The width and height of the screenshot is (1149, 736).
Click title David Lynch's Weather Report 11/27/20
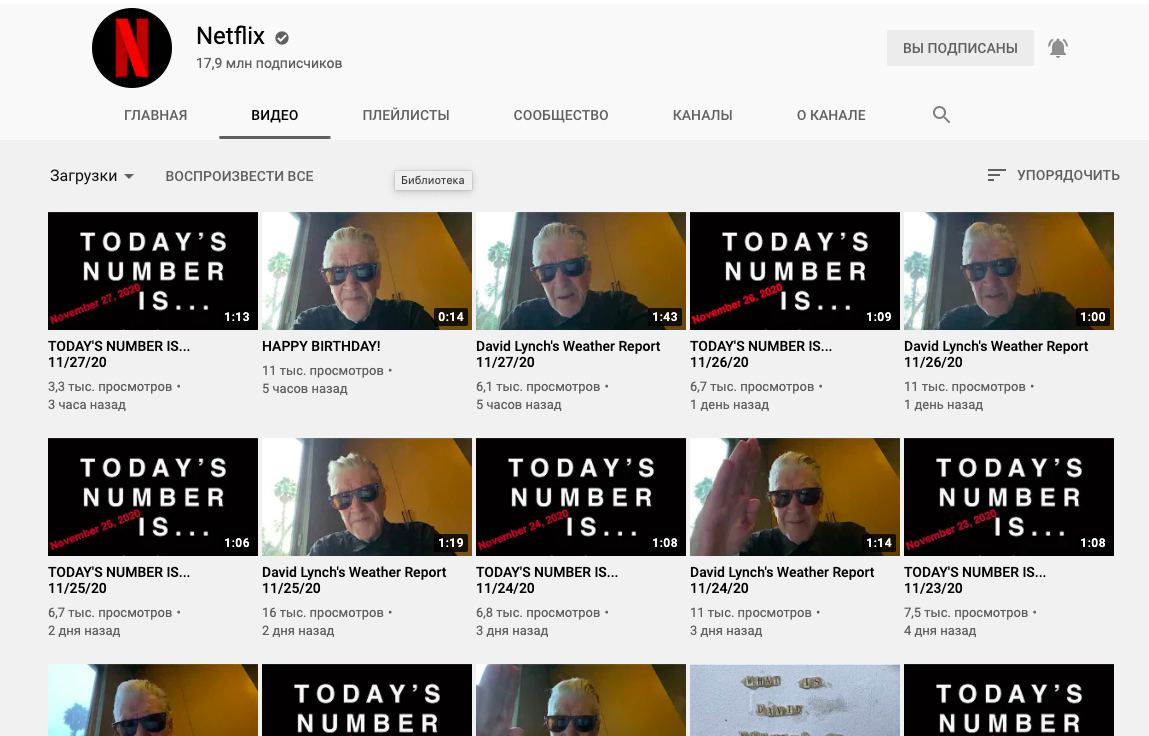point(568,354)
